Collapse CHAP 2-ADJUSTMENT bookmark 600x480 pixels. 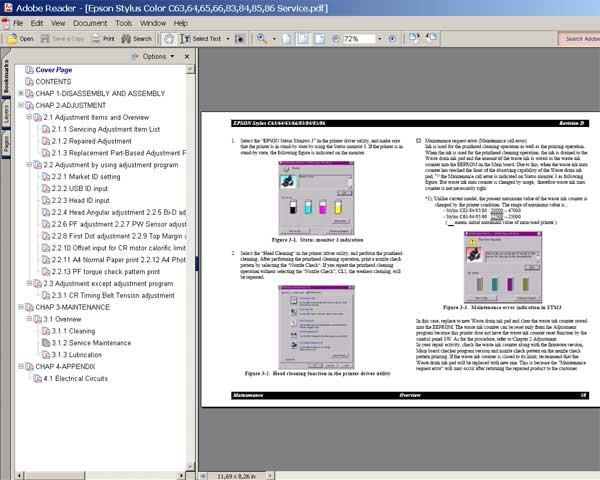tap(21, 105)
